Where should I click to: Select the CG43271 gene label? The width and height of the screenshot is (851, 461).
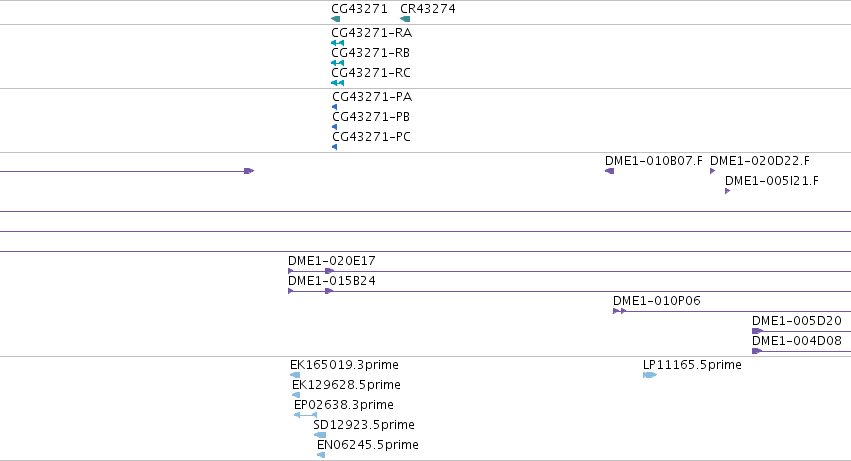359,9
